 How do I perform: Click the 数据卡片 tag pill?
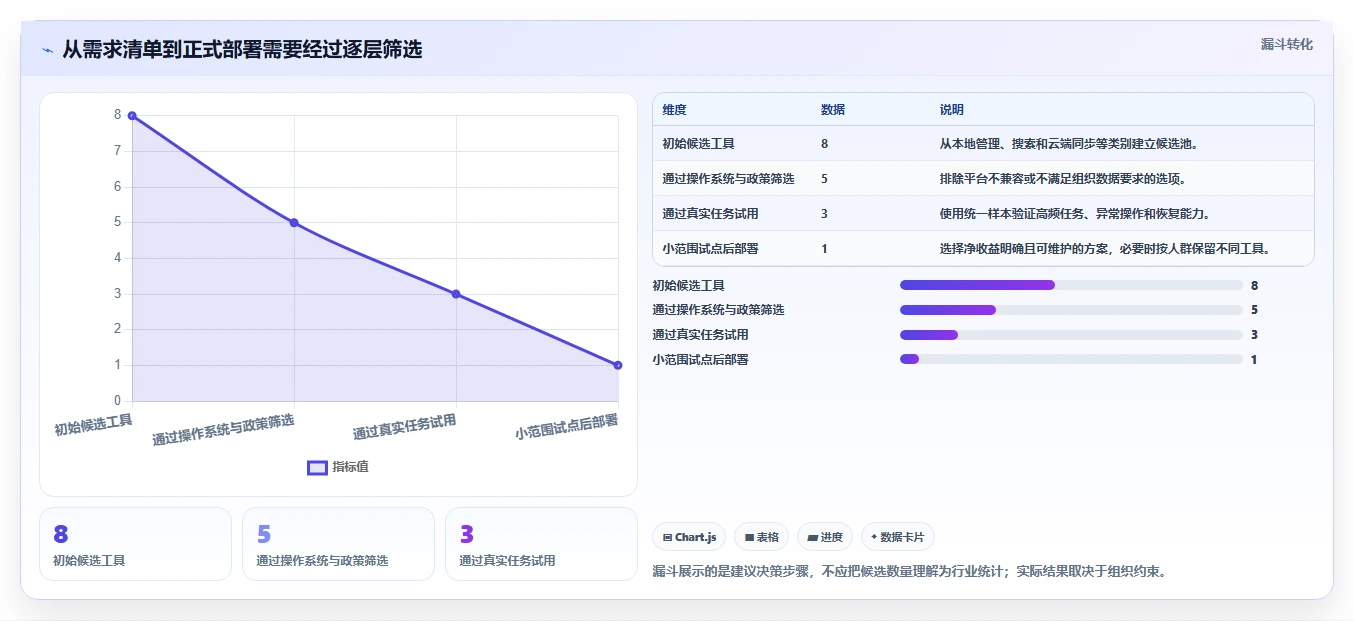(897, 537)
